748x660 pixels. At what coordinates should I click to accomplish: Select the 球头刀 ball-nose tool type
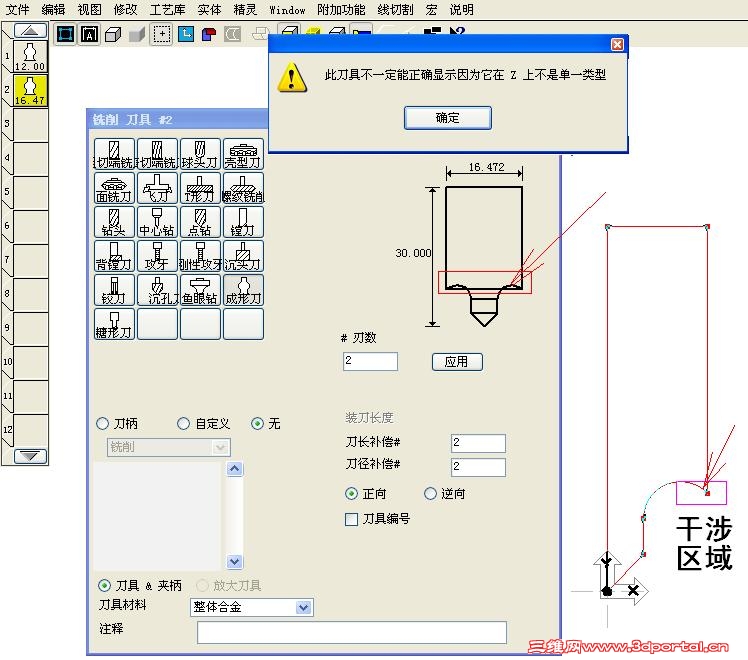[x=200, y=154]
